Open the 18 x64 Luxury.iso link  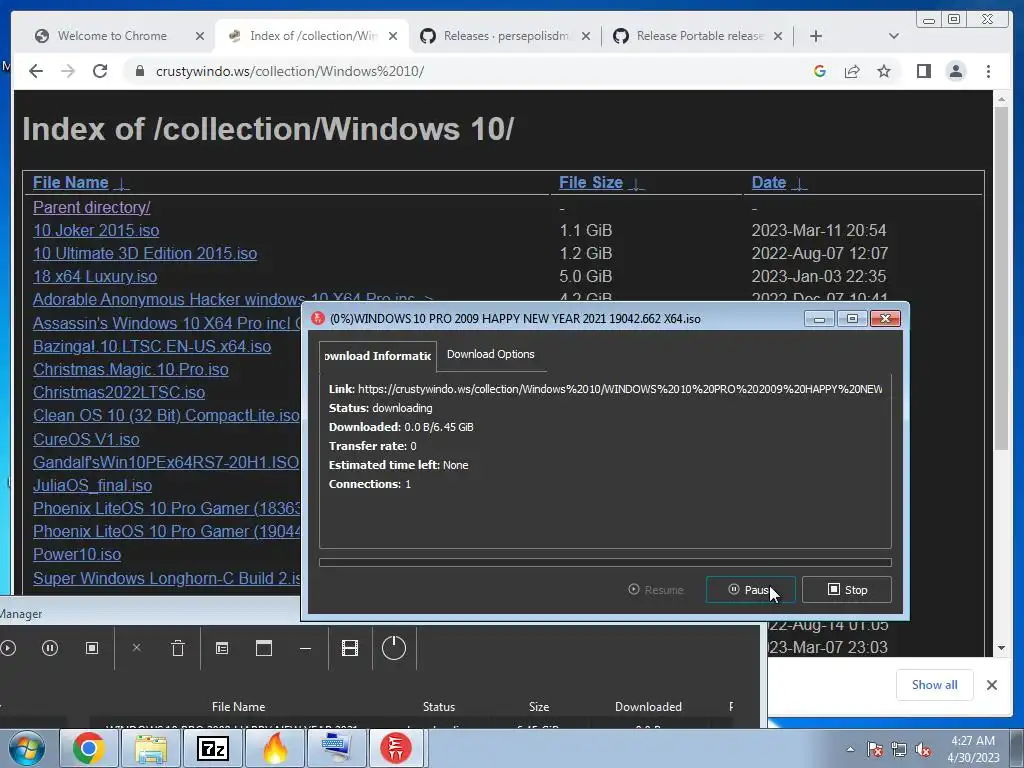(x=95, y=276)
